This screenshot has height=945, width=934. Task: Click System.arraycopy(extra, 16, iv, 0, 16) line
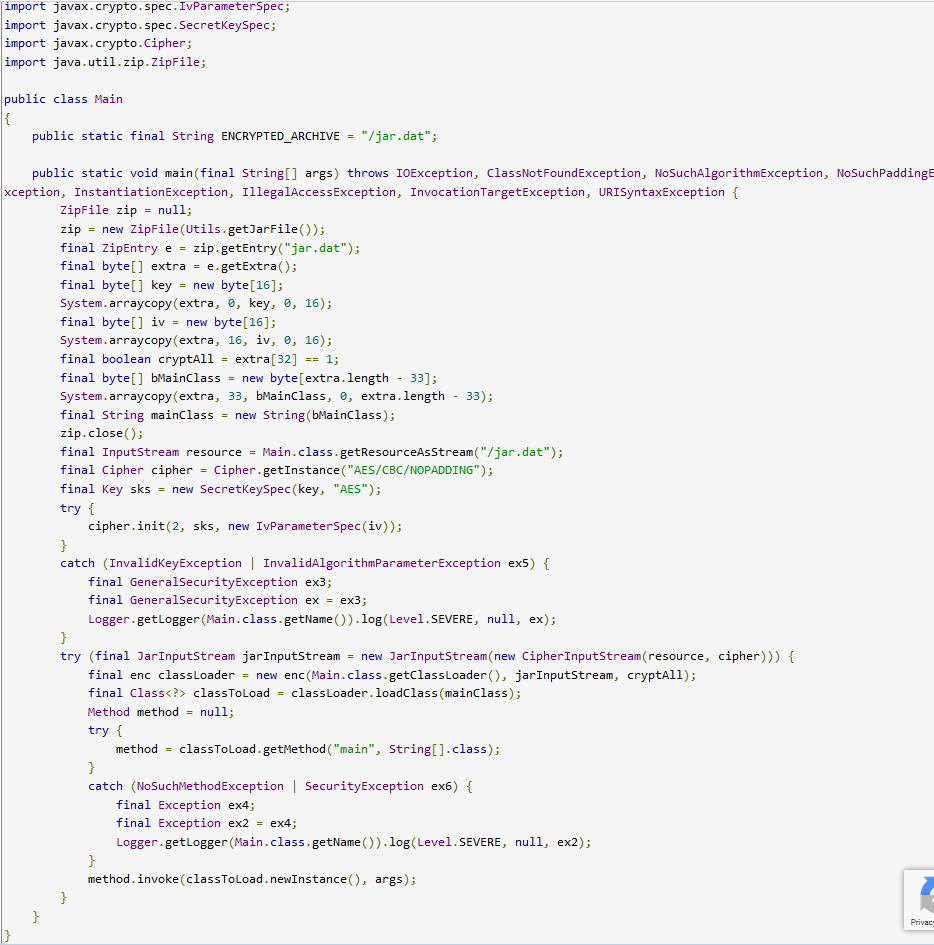196,341
